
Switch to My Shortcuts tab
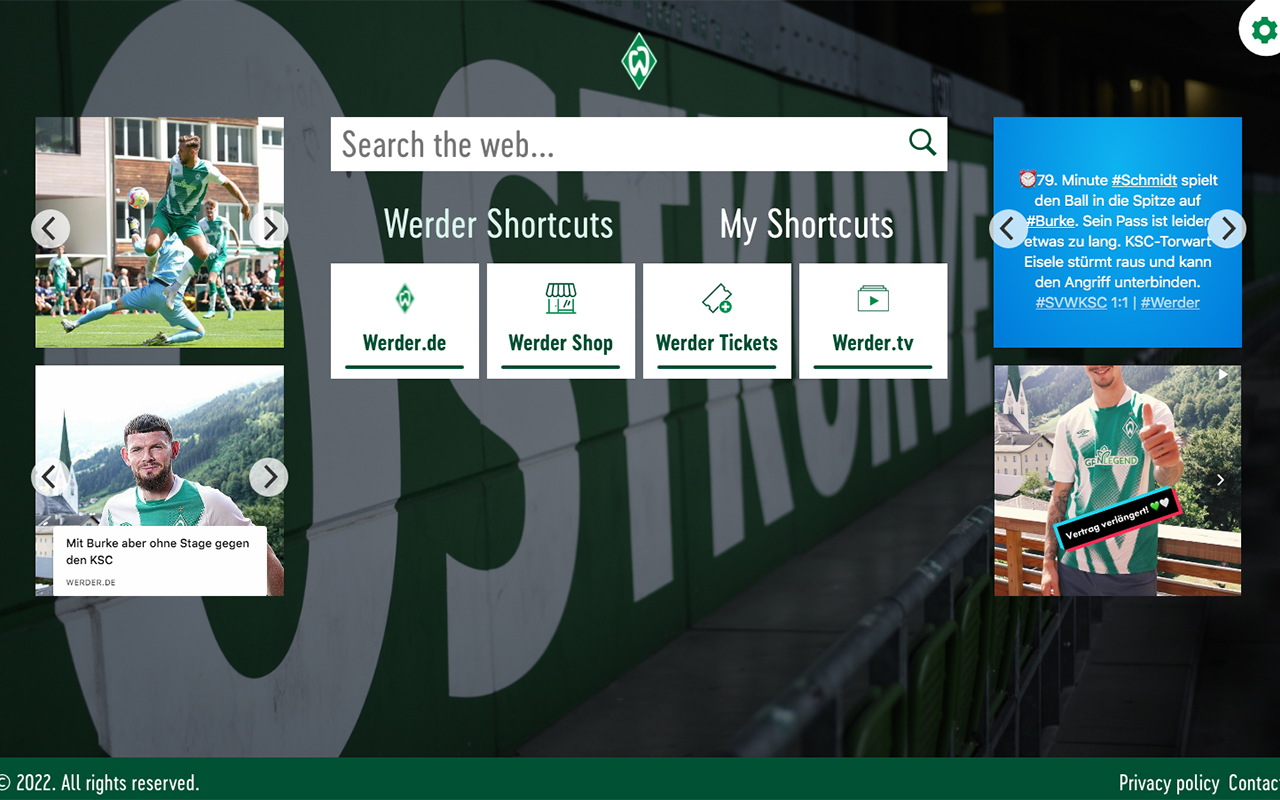(x=807, y=224)
